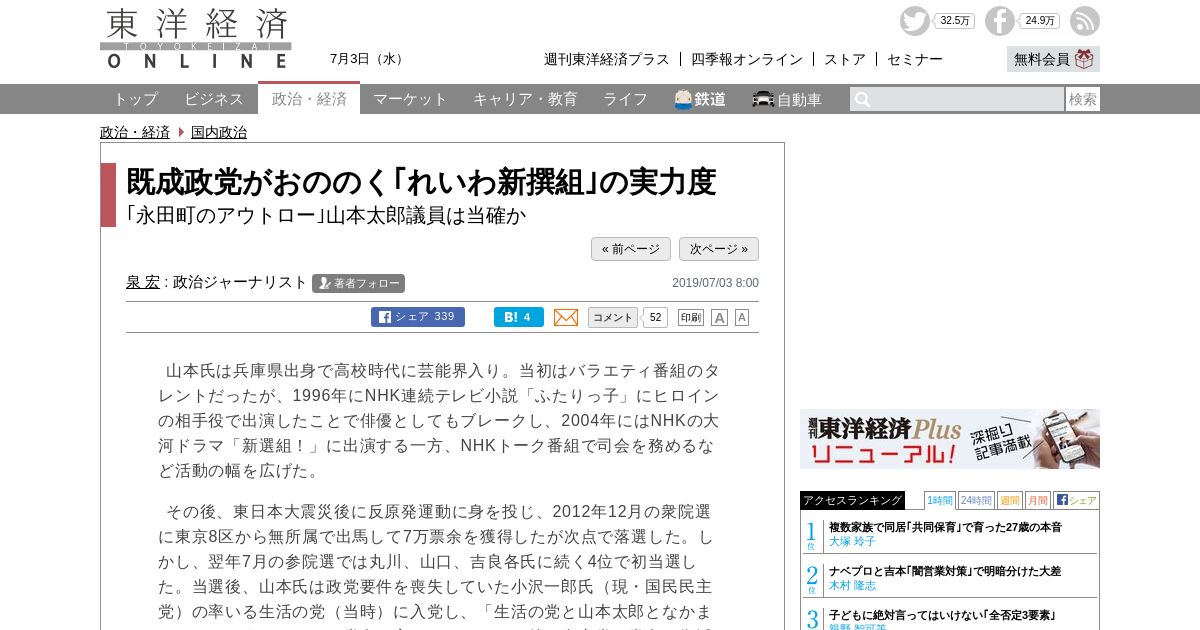
Task: Click the 政治・経済 breadcrumb link
Action: 135,132
